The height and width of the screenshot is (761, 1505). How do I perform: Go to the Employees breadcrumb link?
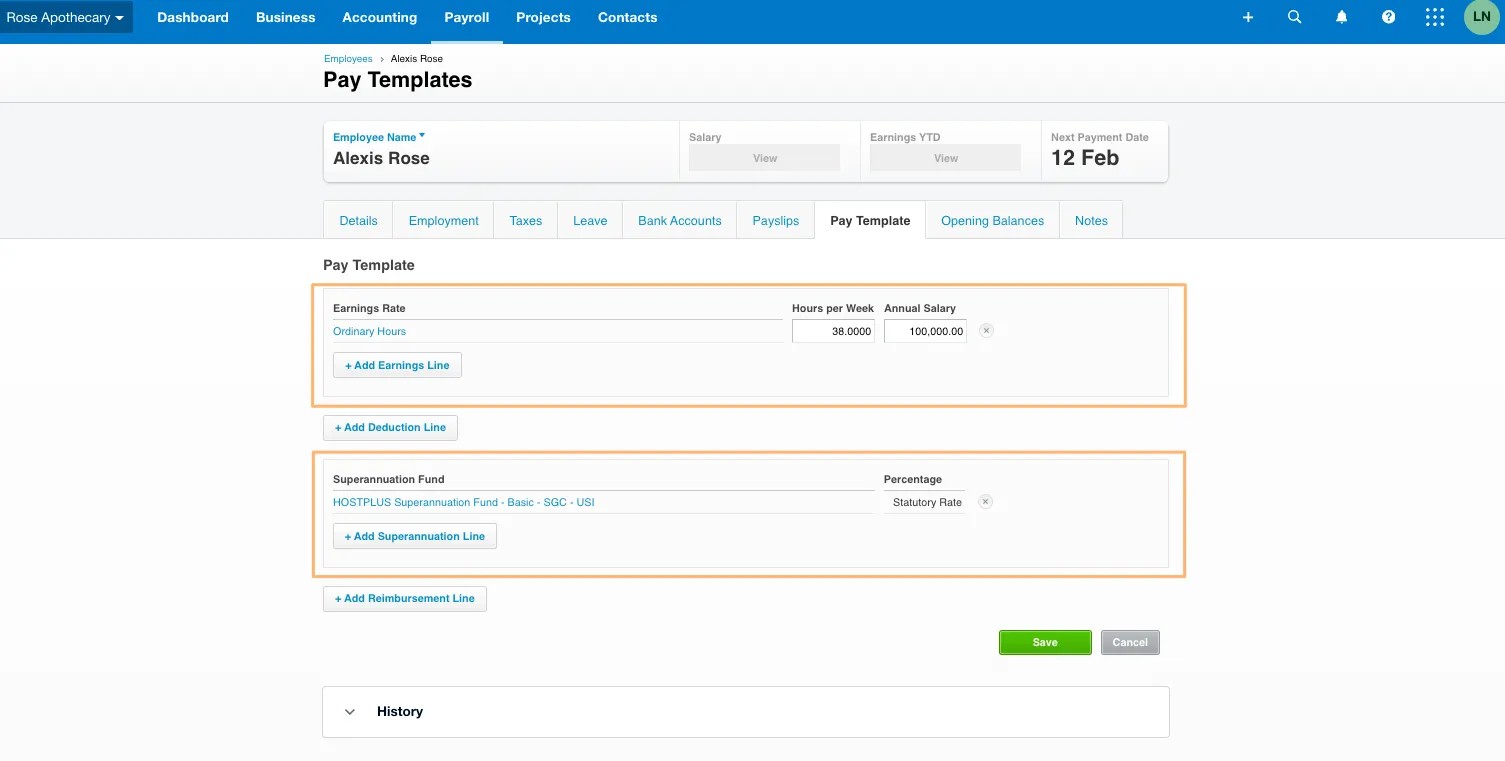point(348,59)
